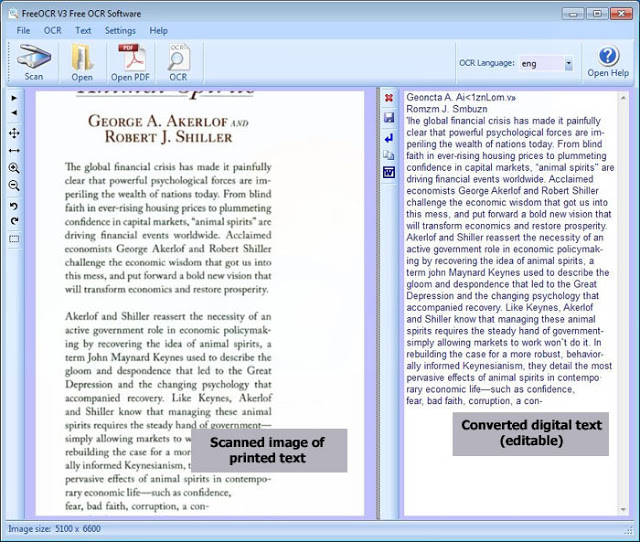Image resolution: width=640 pixels, height=542 pixels.
Task: Click the resize grip in the status bar
Action: click(629, 531)
